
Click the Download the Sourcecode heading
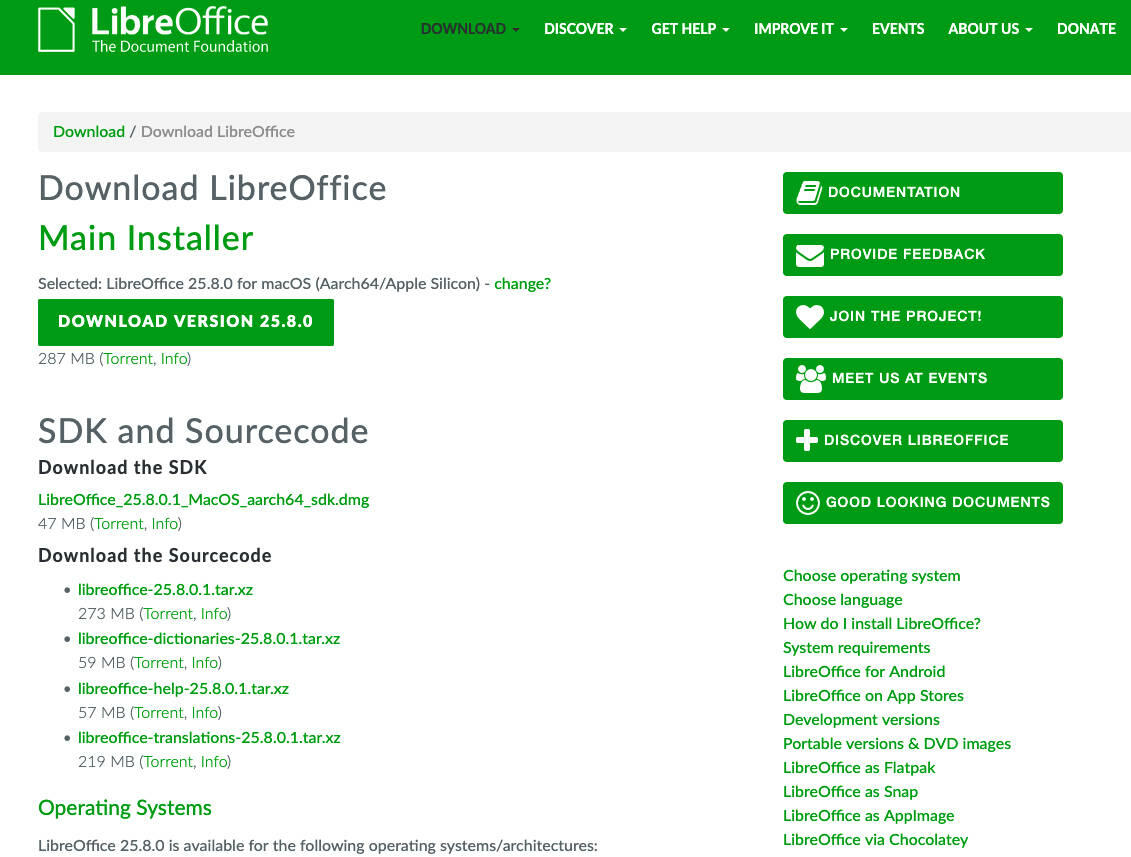pyautogui.click(x=155, y=555)
